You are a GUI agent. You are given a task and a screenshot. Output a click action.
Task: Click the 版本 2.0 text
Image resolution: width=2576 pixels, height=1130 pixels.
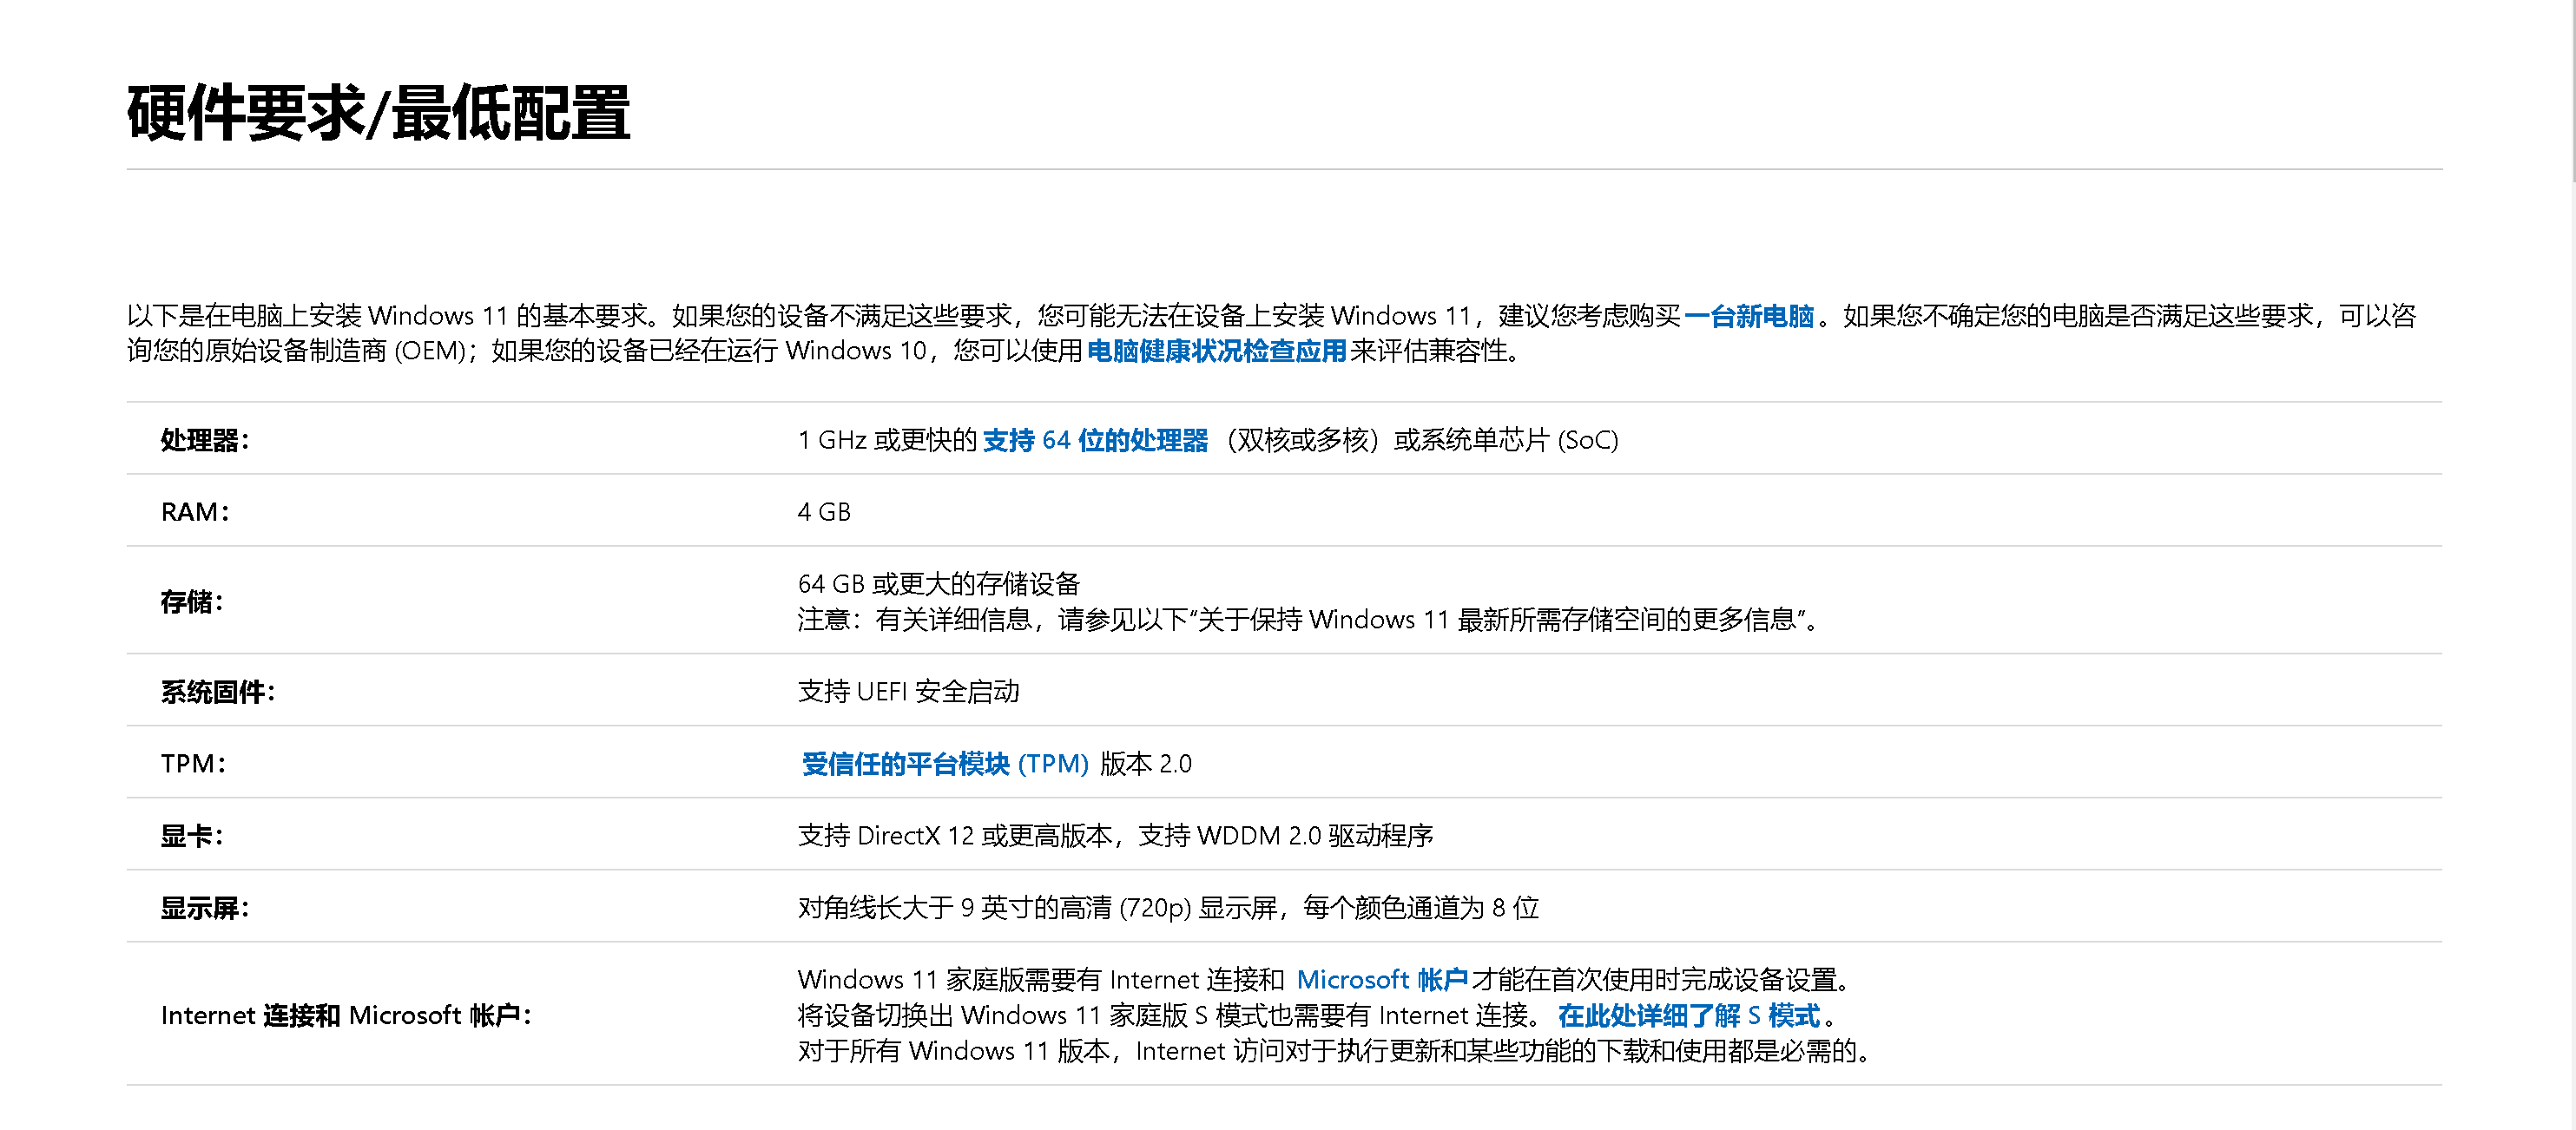point(1146,764)
